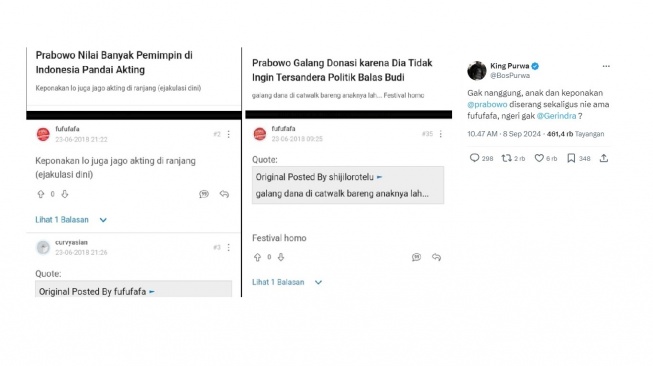Reply to the Festival homo post
This screenshot has height=366, width=653.
tap(436, 257)
